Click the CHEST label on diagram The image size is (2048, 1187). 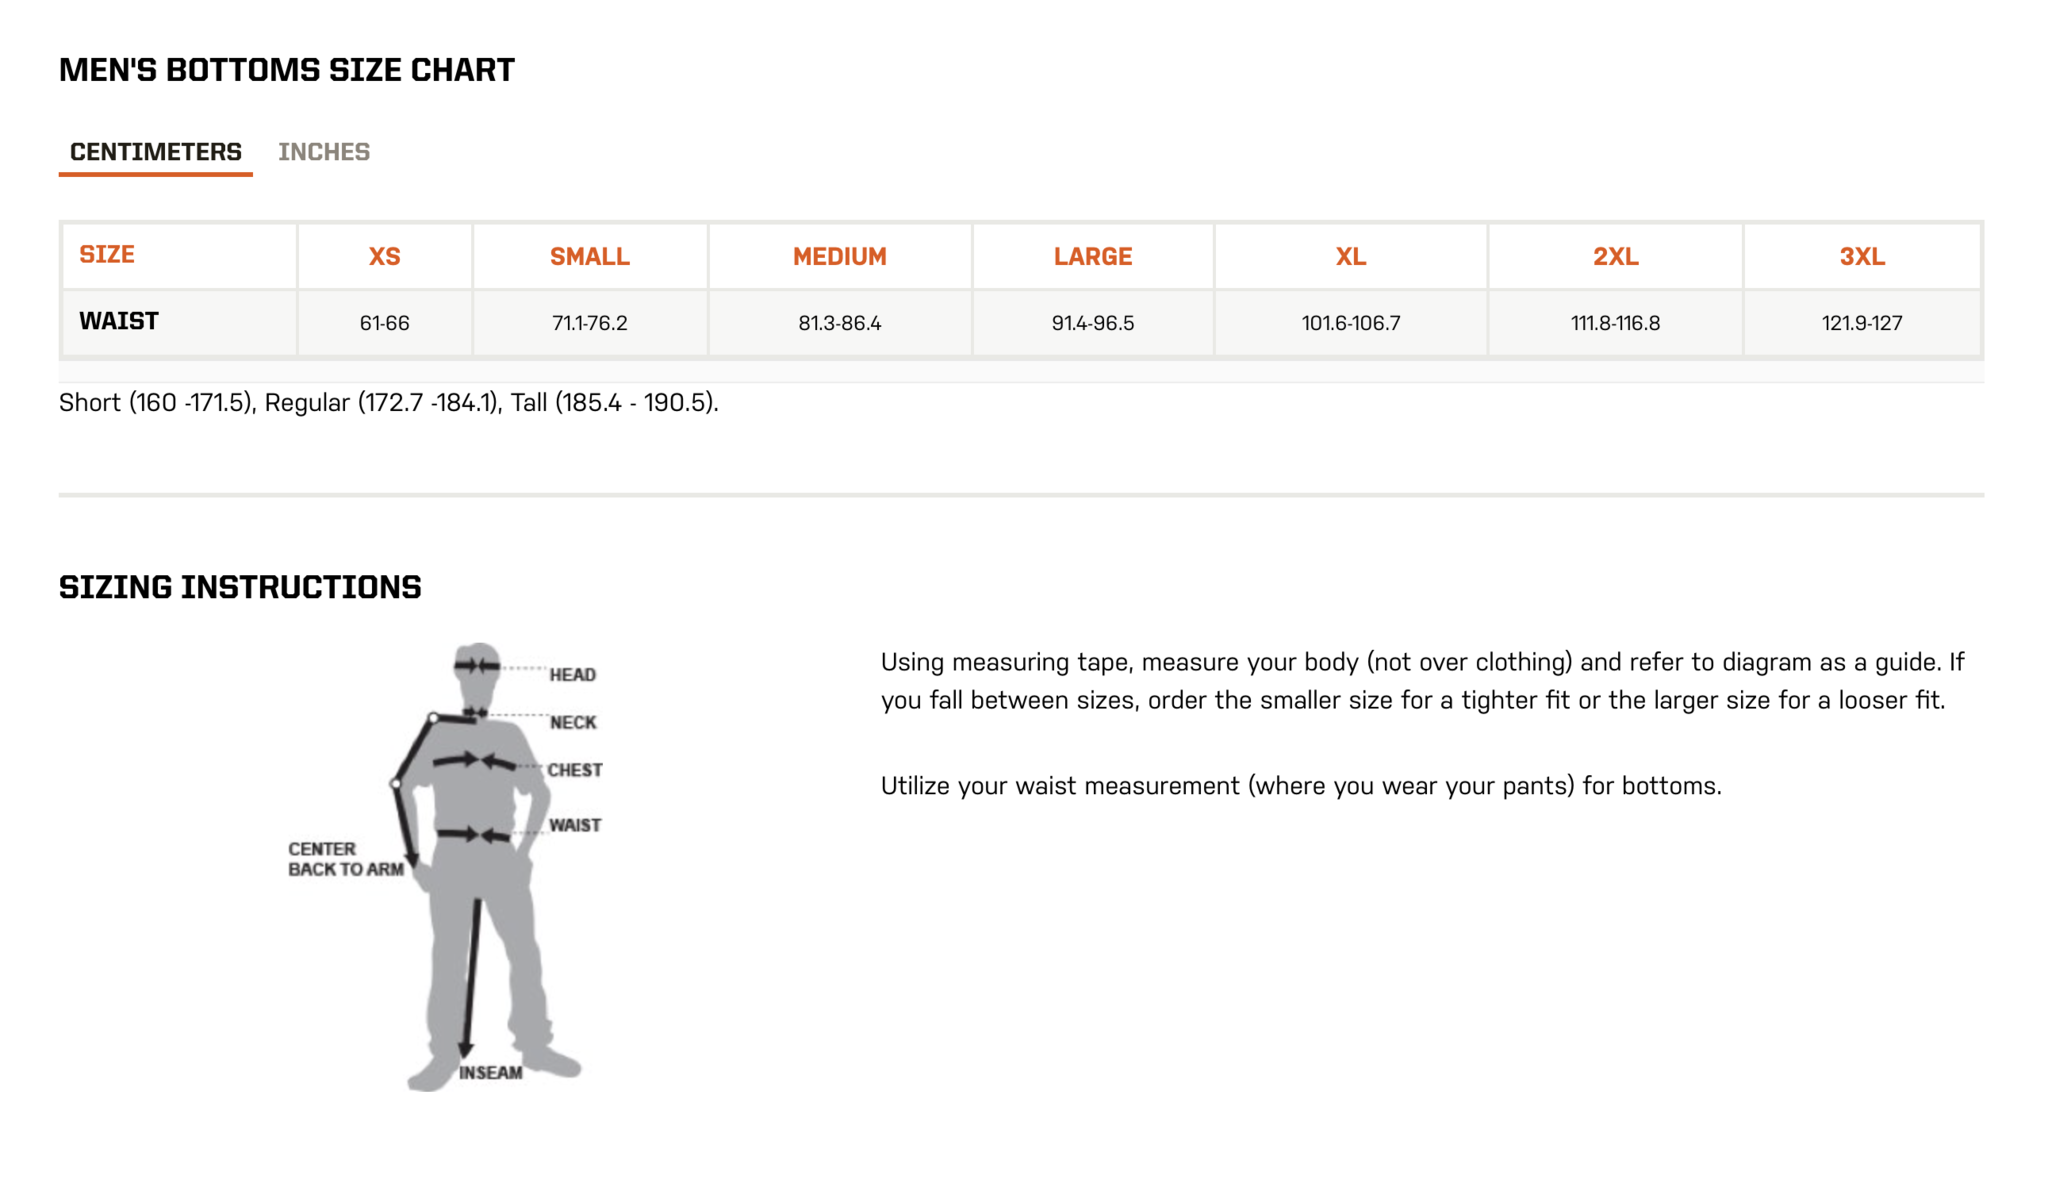click(574, 770)
